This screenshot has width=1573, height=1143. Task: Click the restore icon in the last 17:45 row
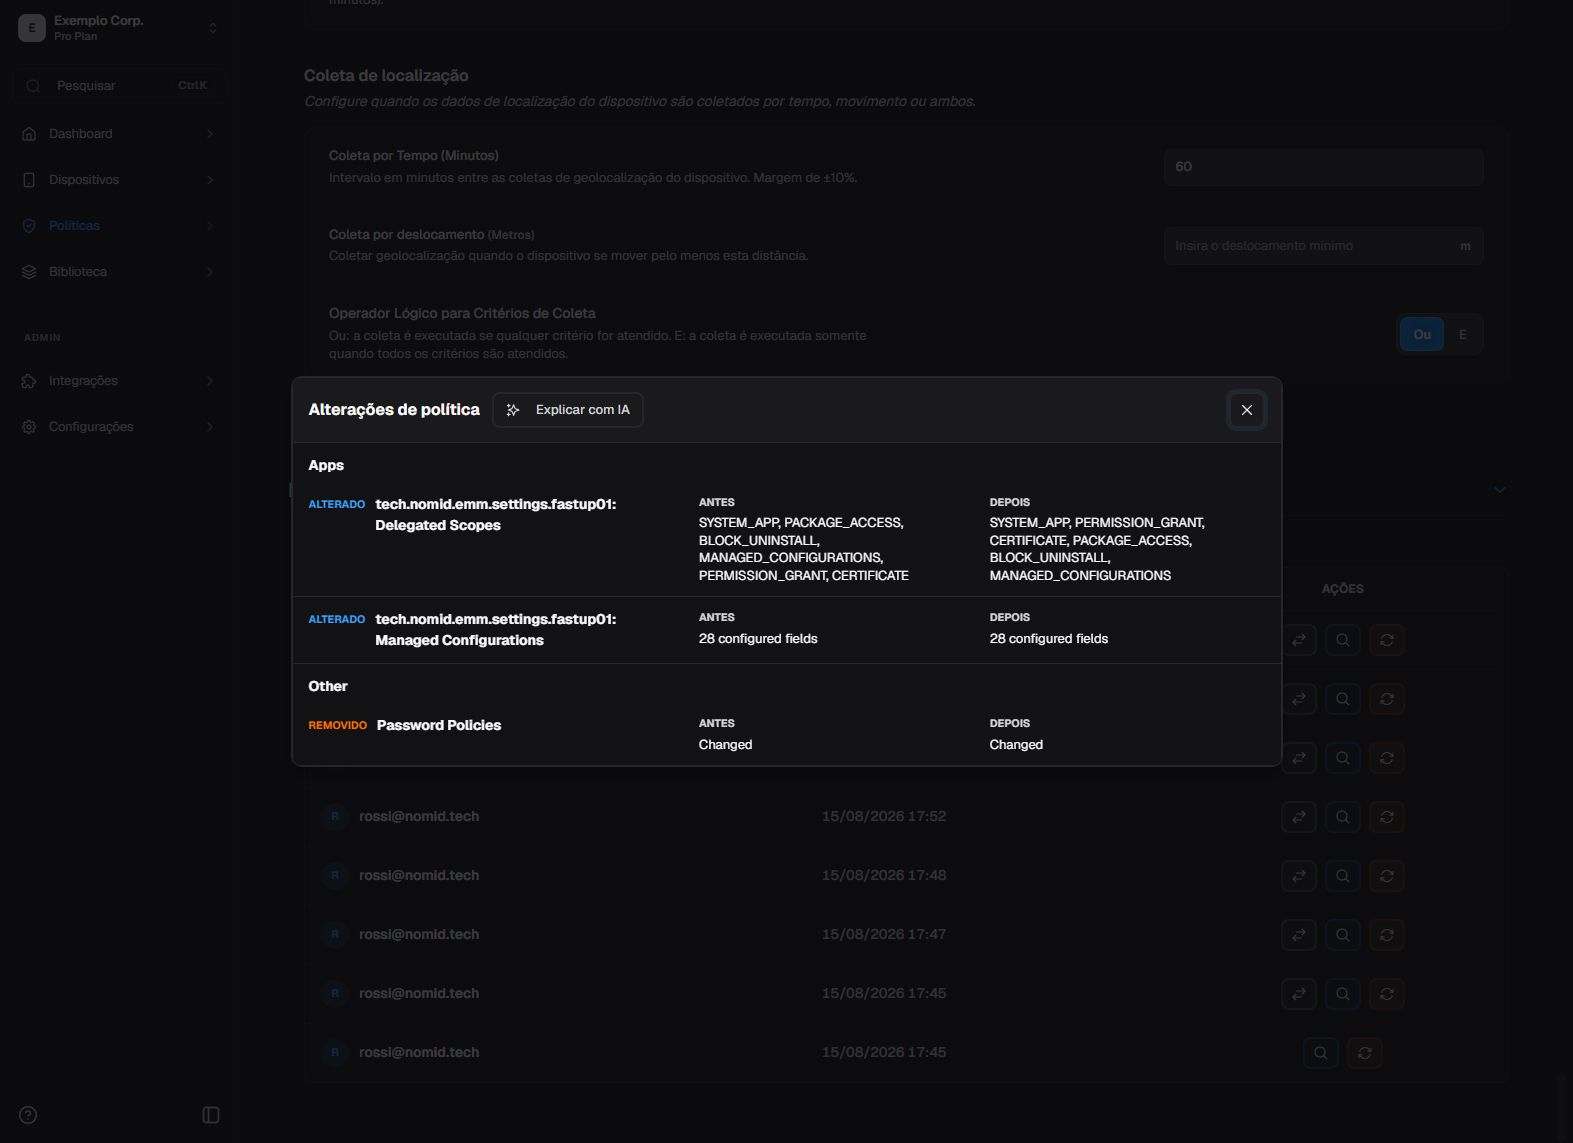coord(1364,1053)
